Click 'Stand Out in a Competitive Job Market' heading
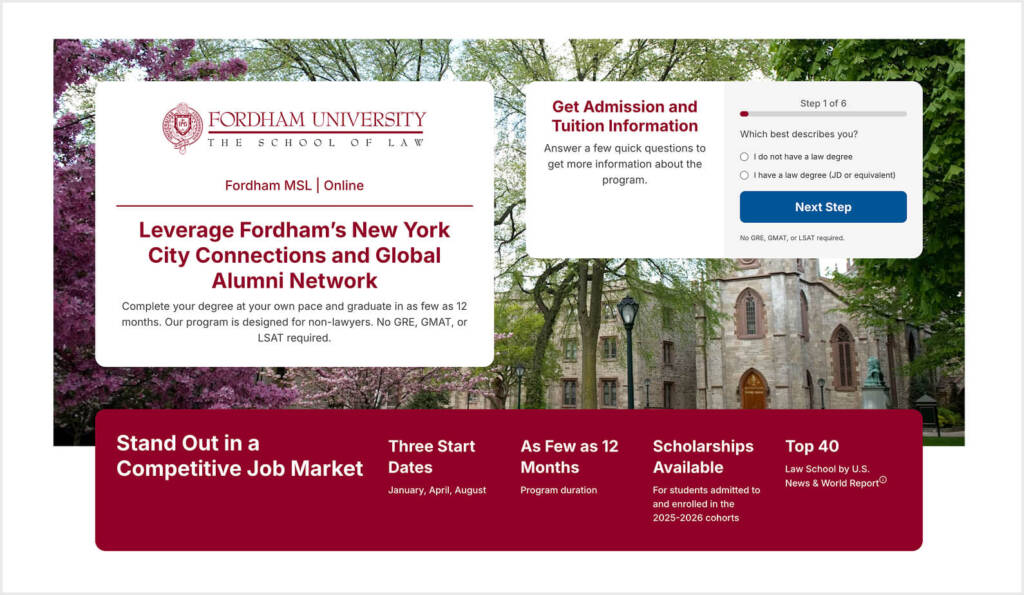The height and width of the screenshot is (595, 1024). 239,455
